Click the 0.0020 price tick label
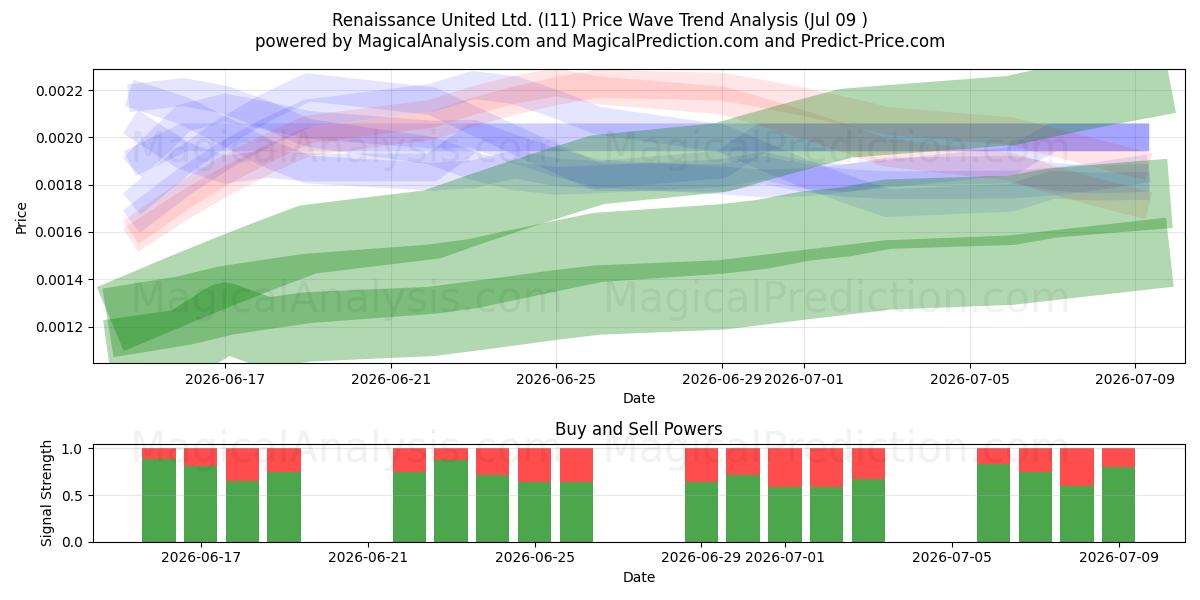 pos(61,138)
